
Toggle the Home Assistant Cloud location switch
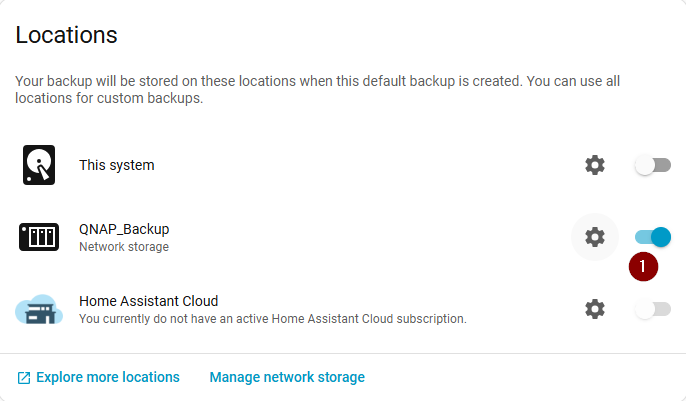(x=652, y=309)
